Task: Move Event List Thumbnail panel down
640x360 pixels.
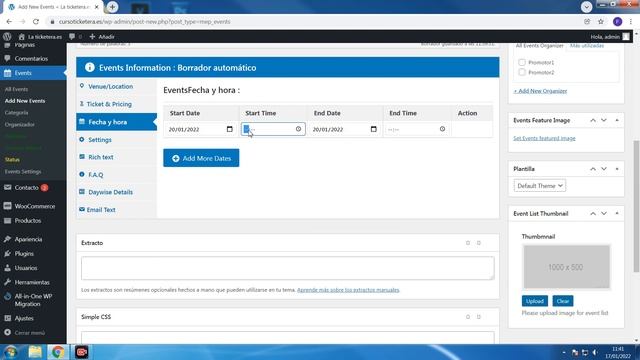Action: 604,213
